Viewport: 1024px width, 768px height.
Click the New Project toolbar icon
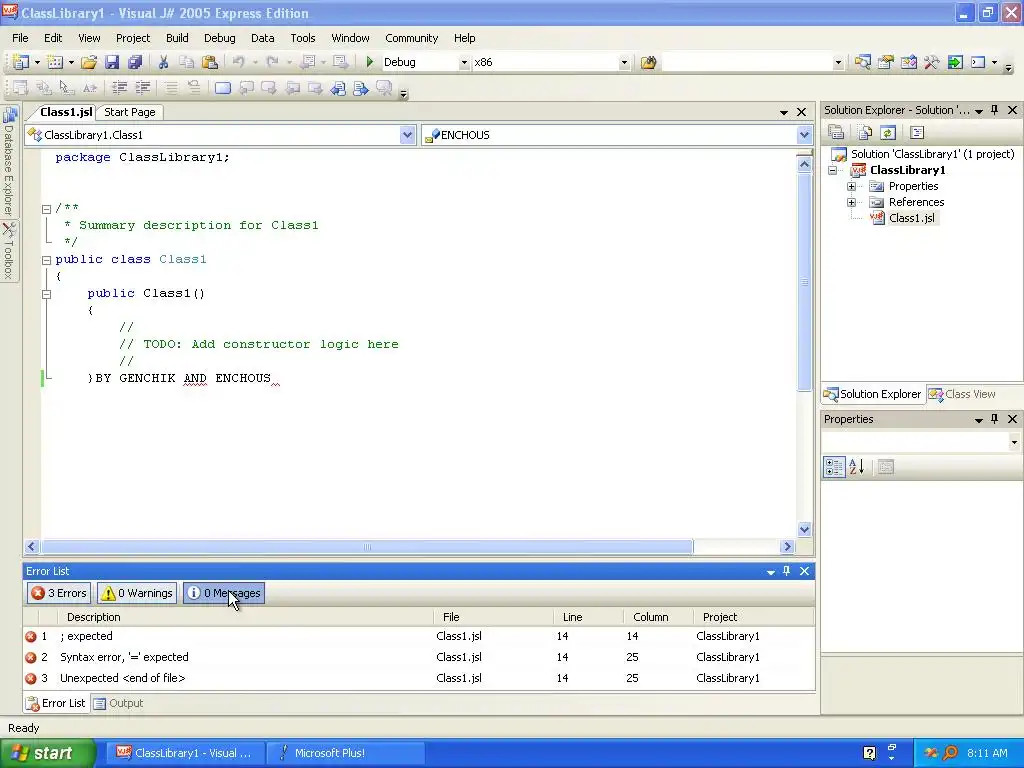[22, 62]
